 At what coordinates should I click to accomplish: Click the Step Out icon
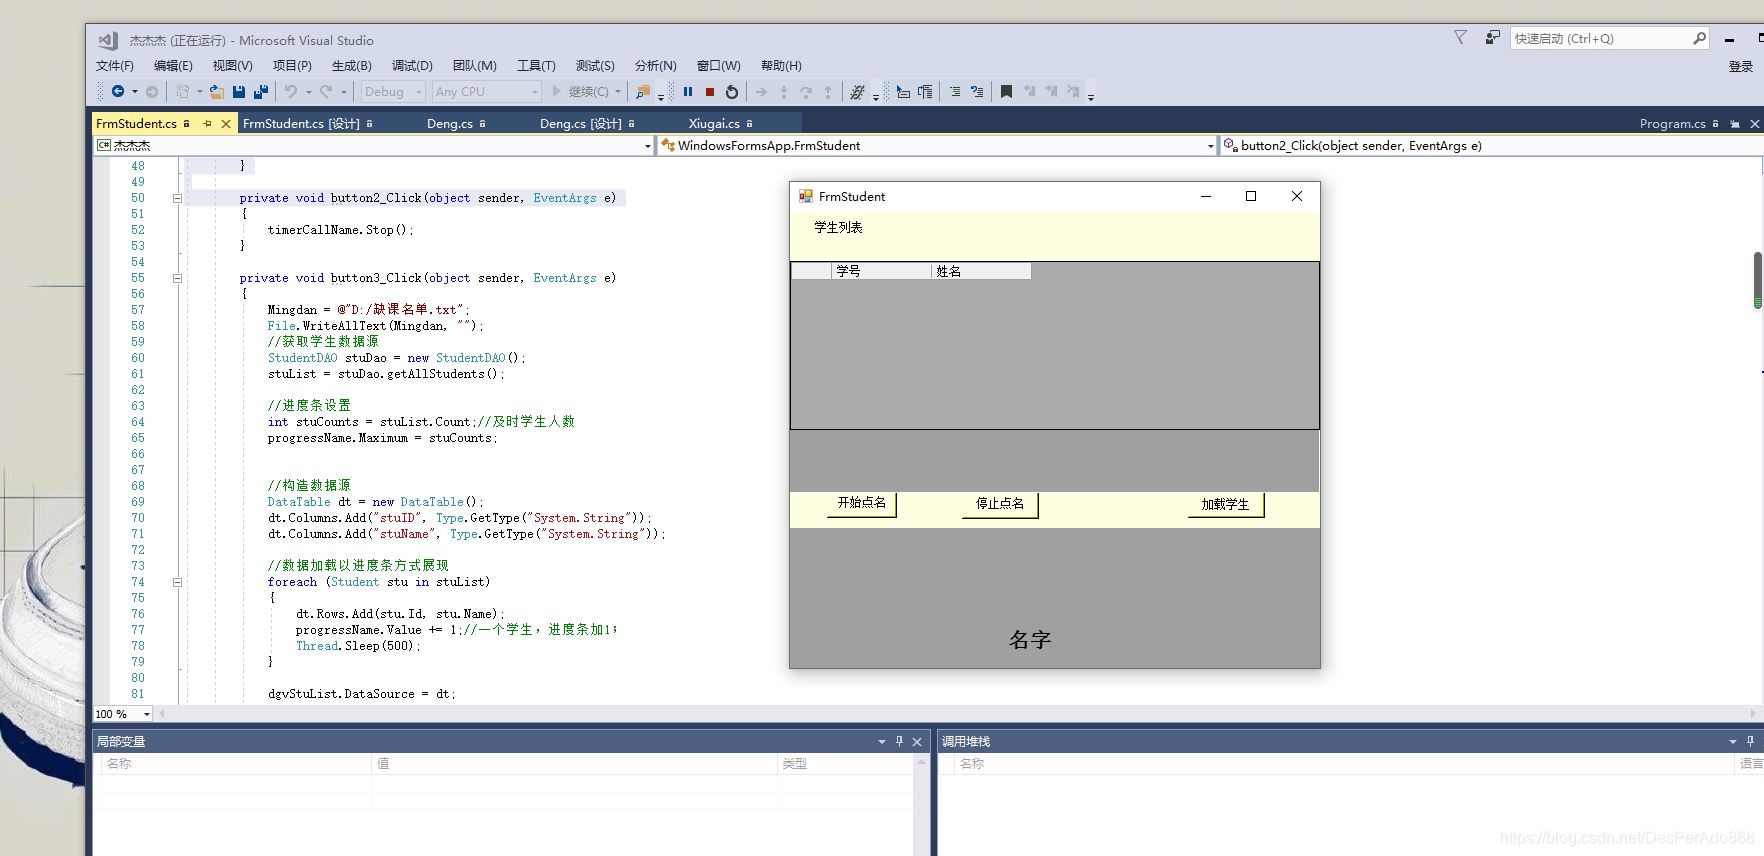click(x=828, y=92)
